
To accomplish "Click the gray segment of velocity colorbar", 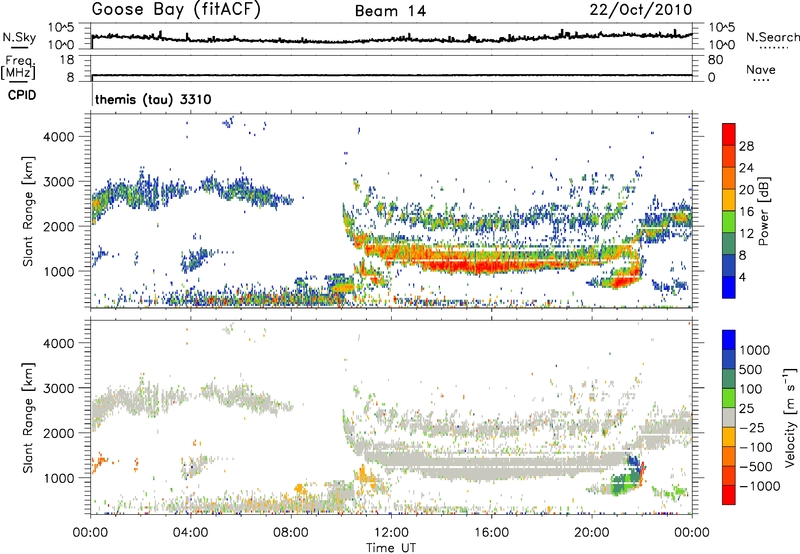I will click(x=729, y=417).
